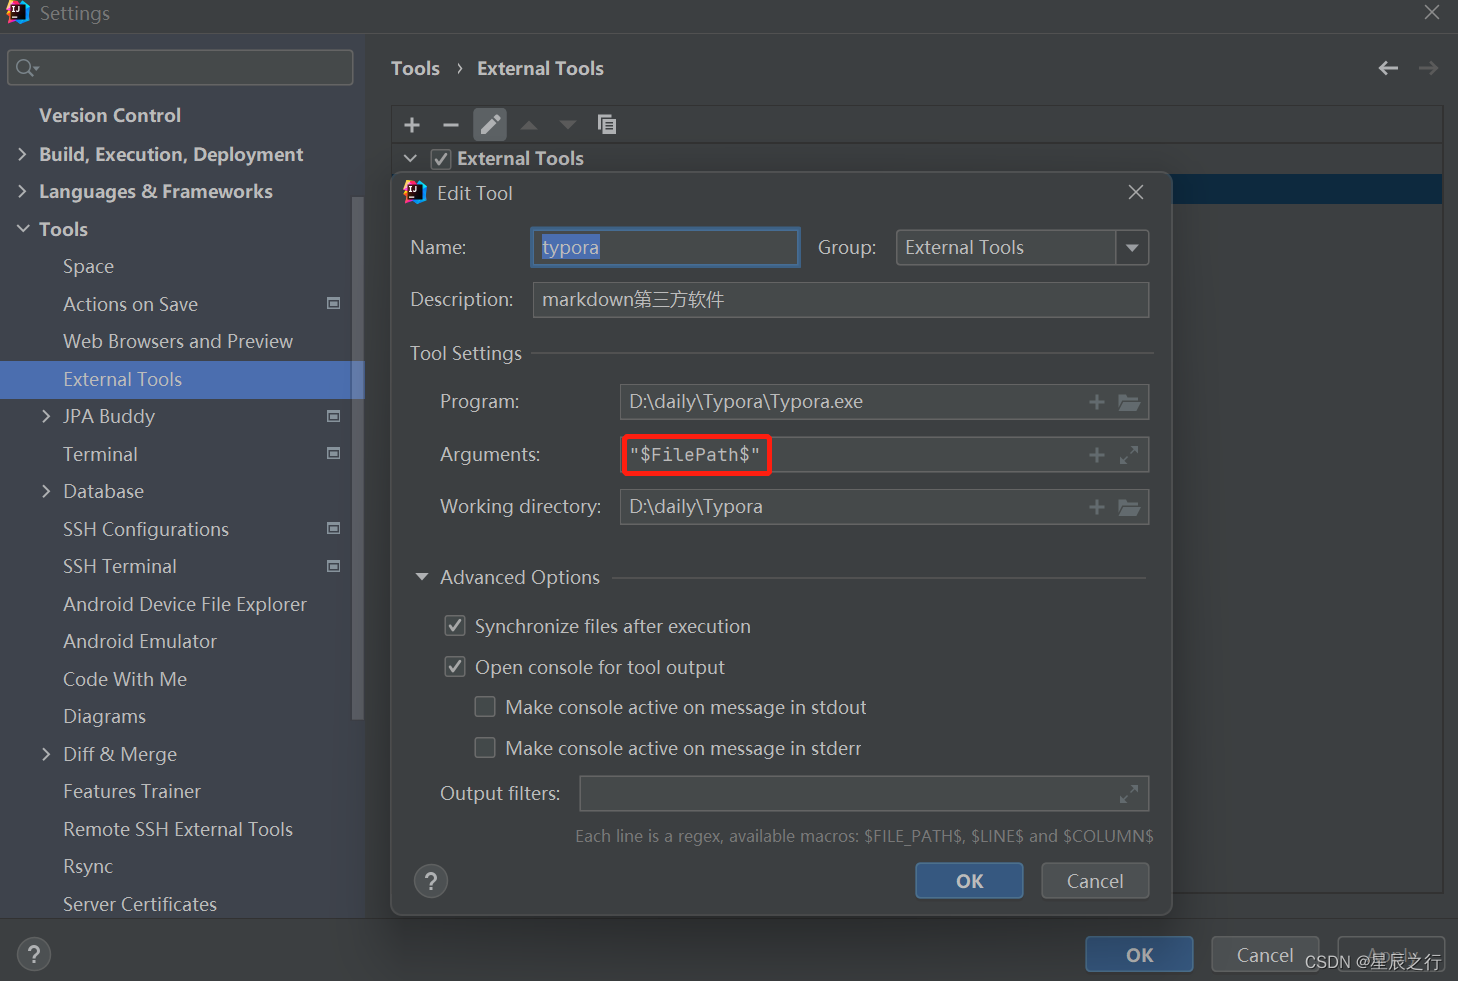Select Version Control settings
Screen dimensions: 1458x981
tap(110, 115)
